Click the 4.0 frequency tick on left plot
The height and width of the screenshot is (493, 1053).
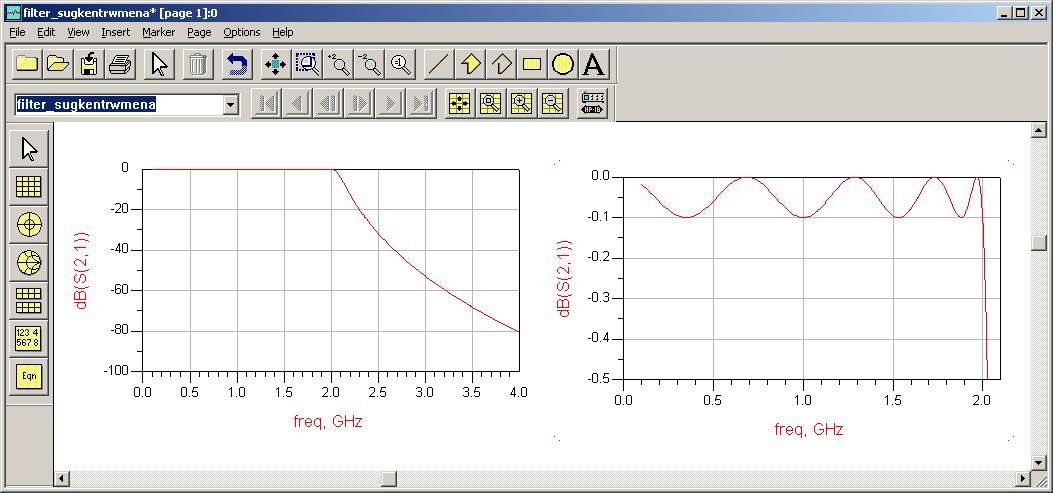coord(518,392)
